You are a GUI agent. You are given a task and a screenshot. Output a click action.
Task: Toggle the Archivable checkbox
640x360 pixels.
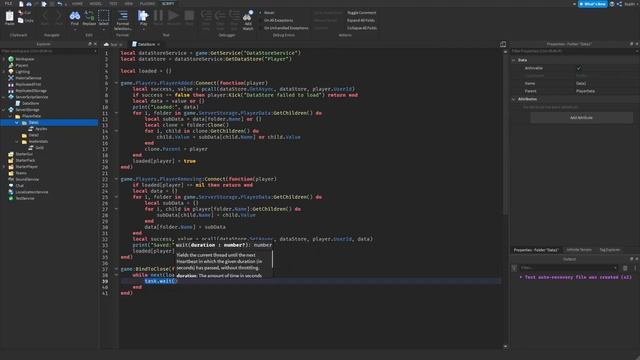tap(578, 68)
